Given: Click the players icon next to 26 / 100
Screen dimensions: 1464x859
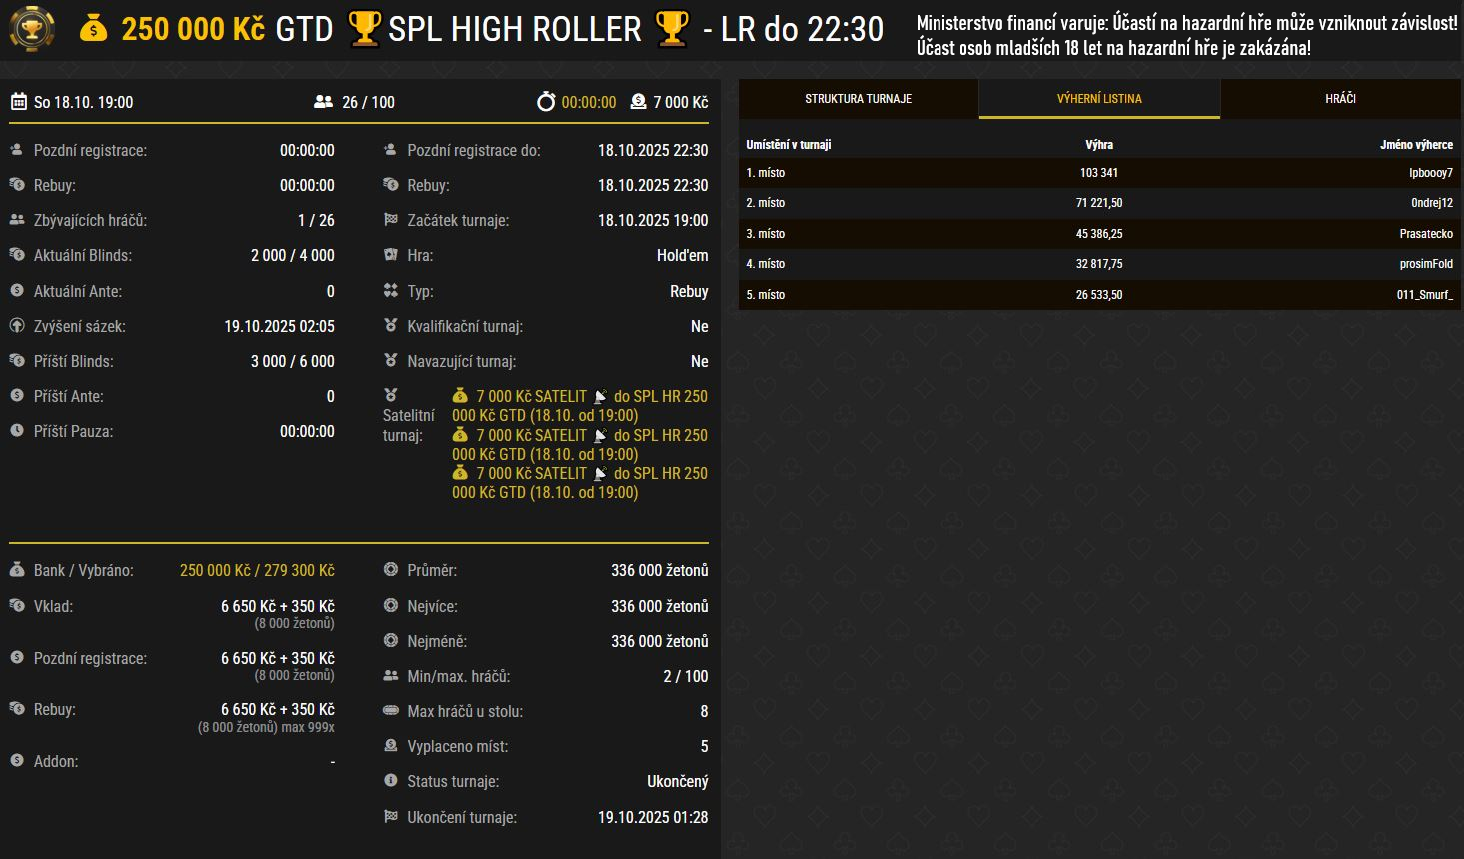Looking at the screenshot, I should click(x=323, y=102).
